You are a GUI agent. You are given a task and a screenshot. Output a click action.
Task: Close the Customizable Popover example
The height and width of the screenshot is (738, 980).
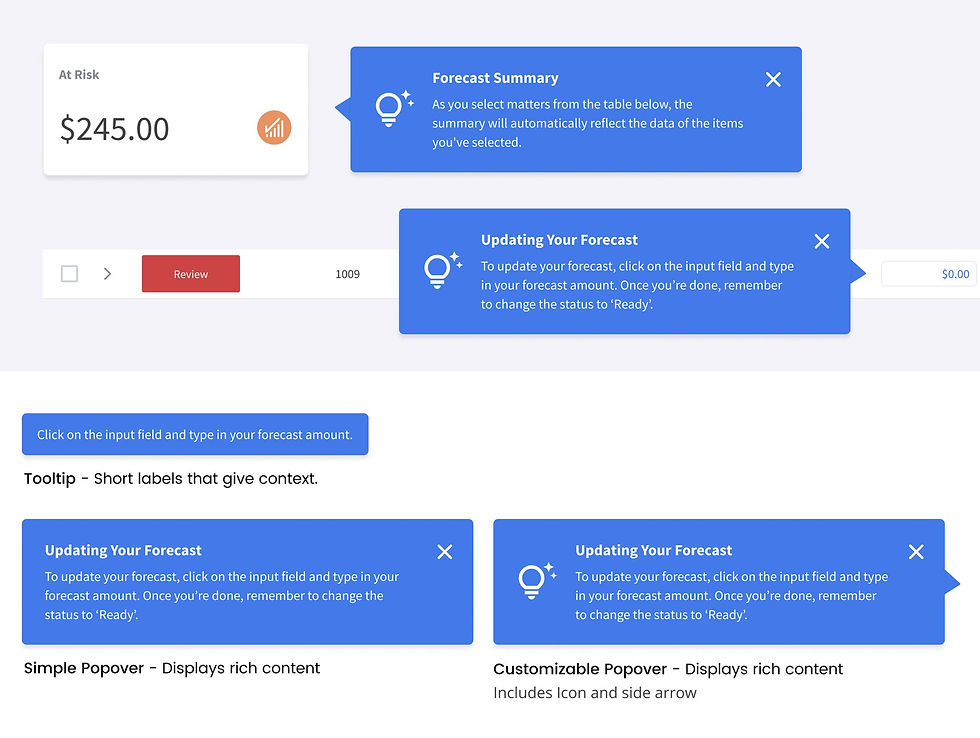coord(916,552)
